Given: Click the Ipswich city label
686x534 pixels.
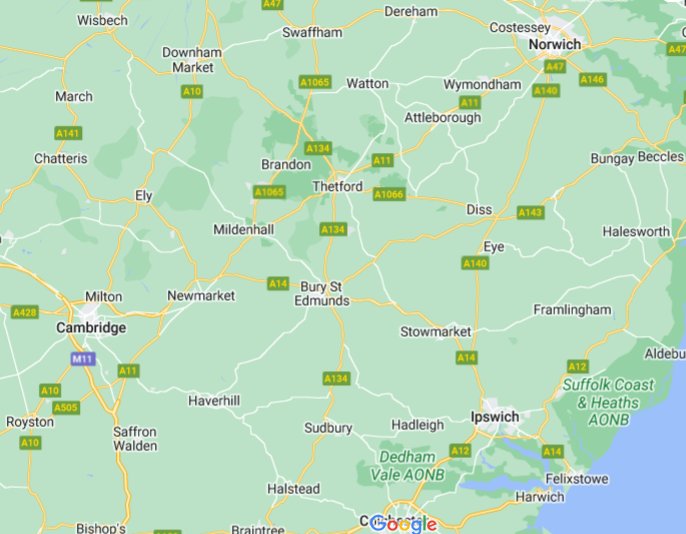Looking at the screenshot, I should (x=495, y=417).
